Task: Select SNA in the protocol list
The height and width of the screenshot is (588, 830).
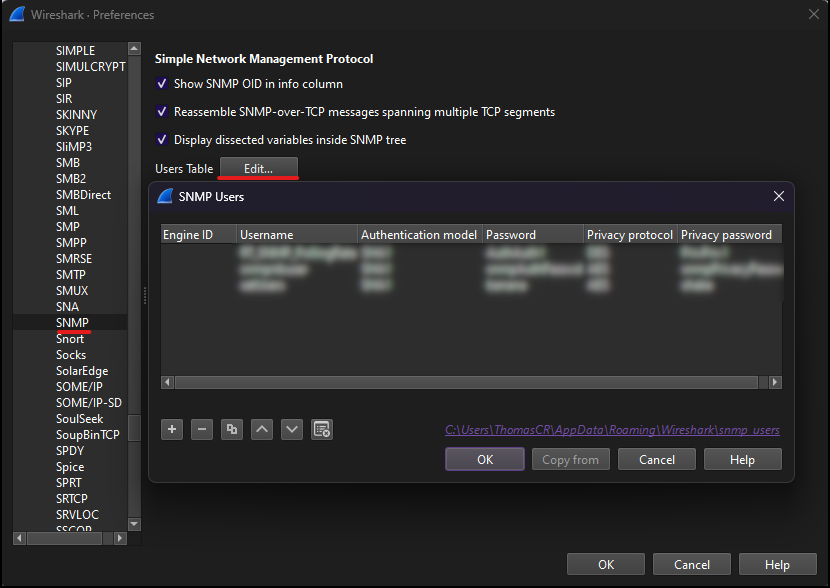Action: (x=67, y=306)
